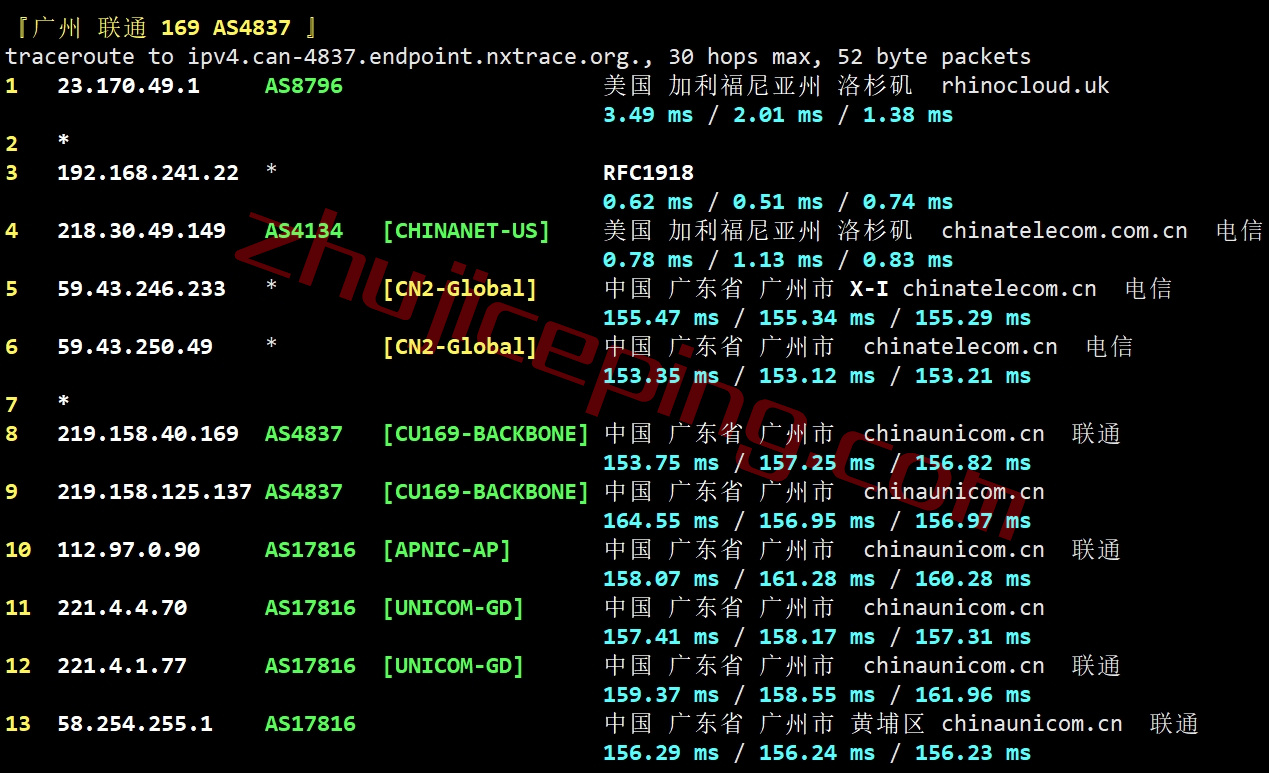Click the chinatelecom.com.cn domain

pyautogui.click(x=1064, y=231)
